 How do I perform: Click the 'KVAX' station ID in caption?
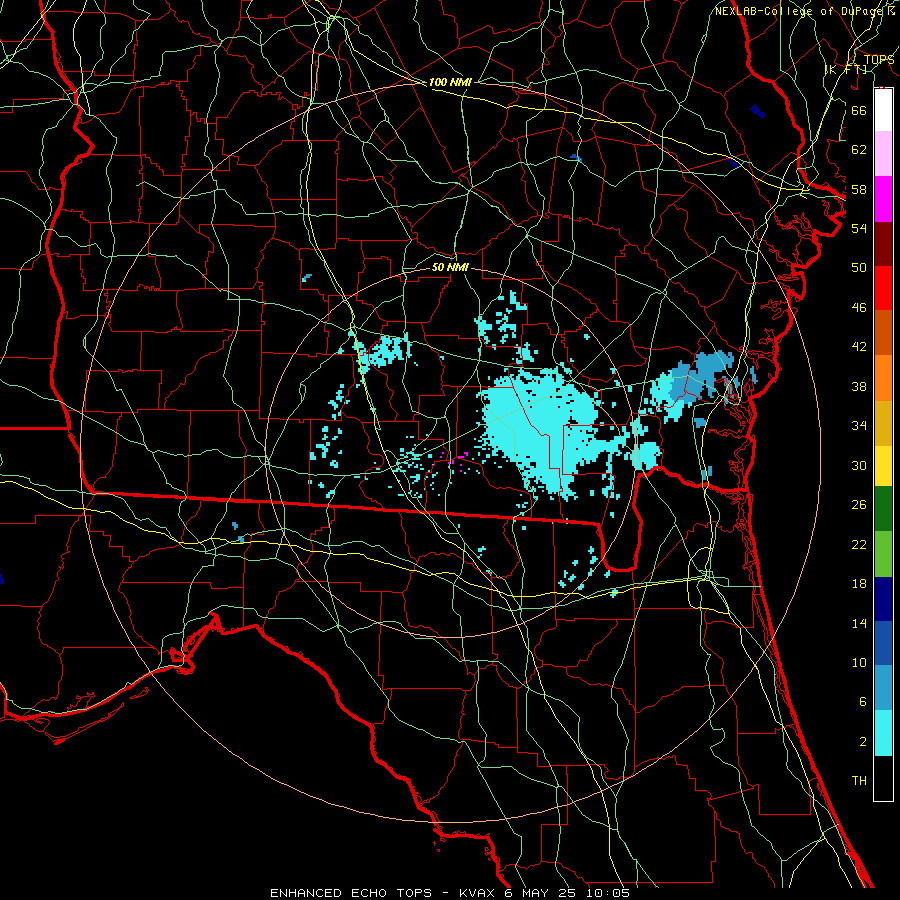[479, 893]
